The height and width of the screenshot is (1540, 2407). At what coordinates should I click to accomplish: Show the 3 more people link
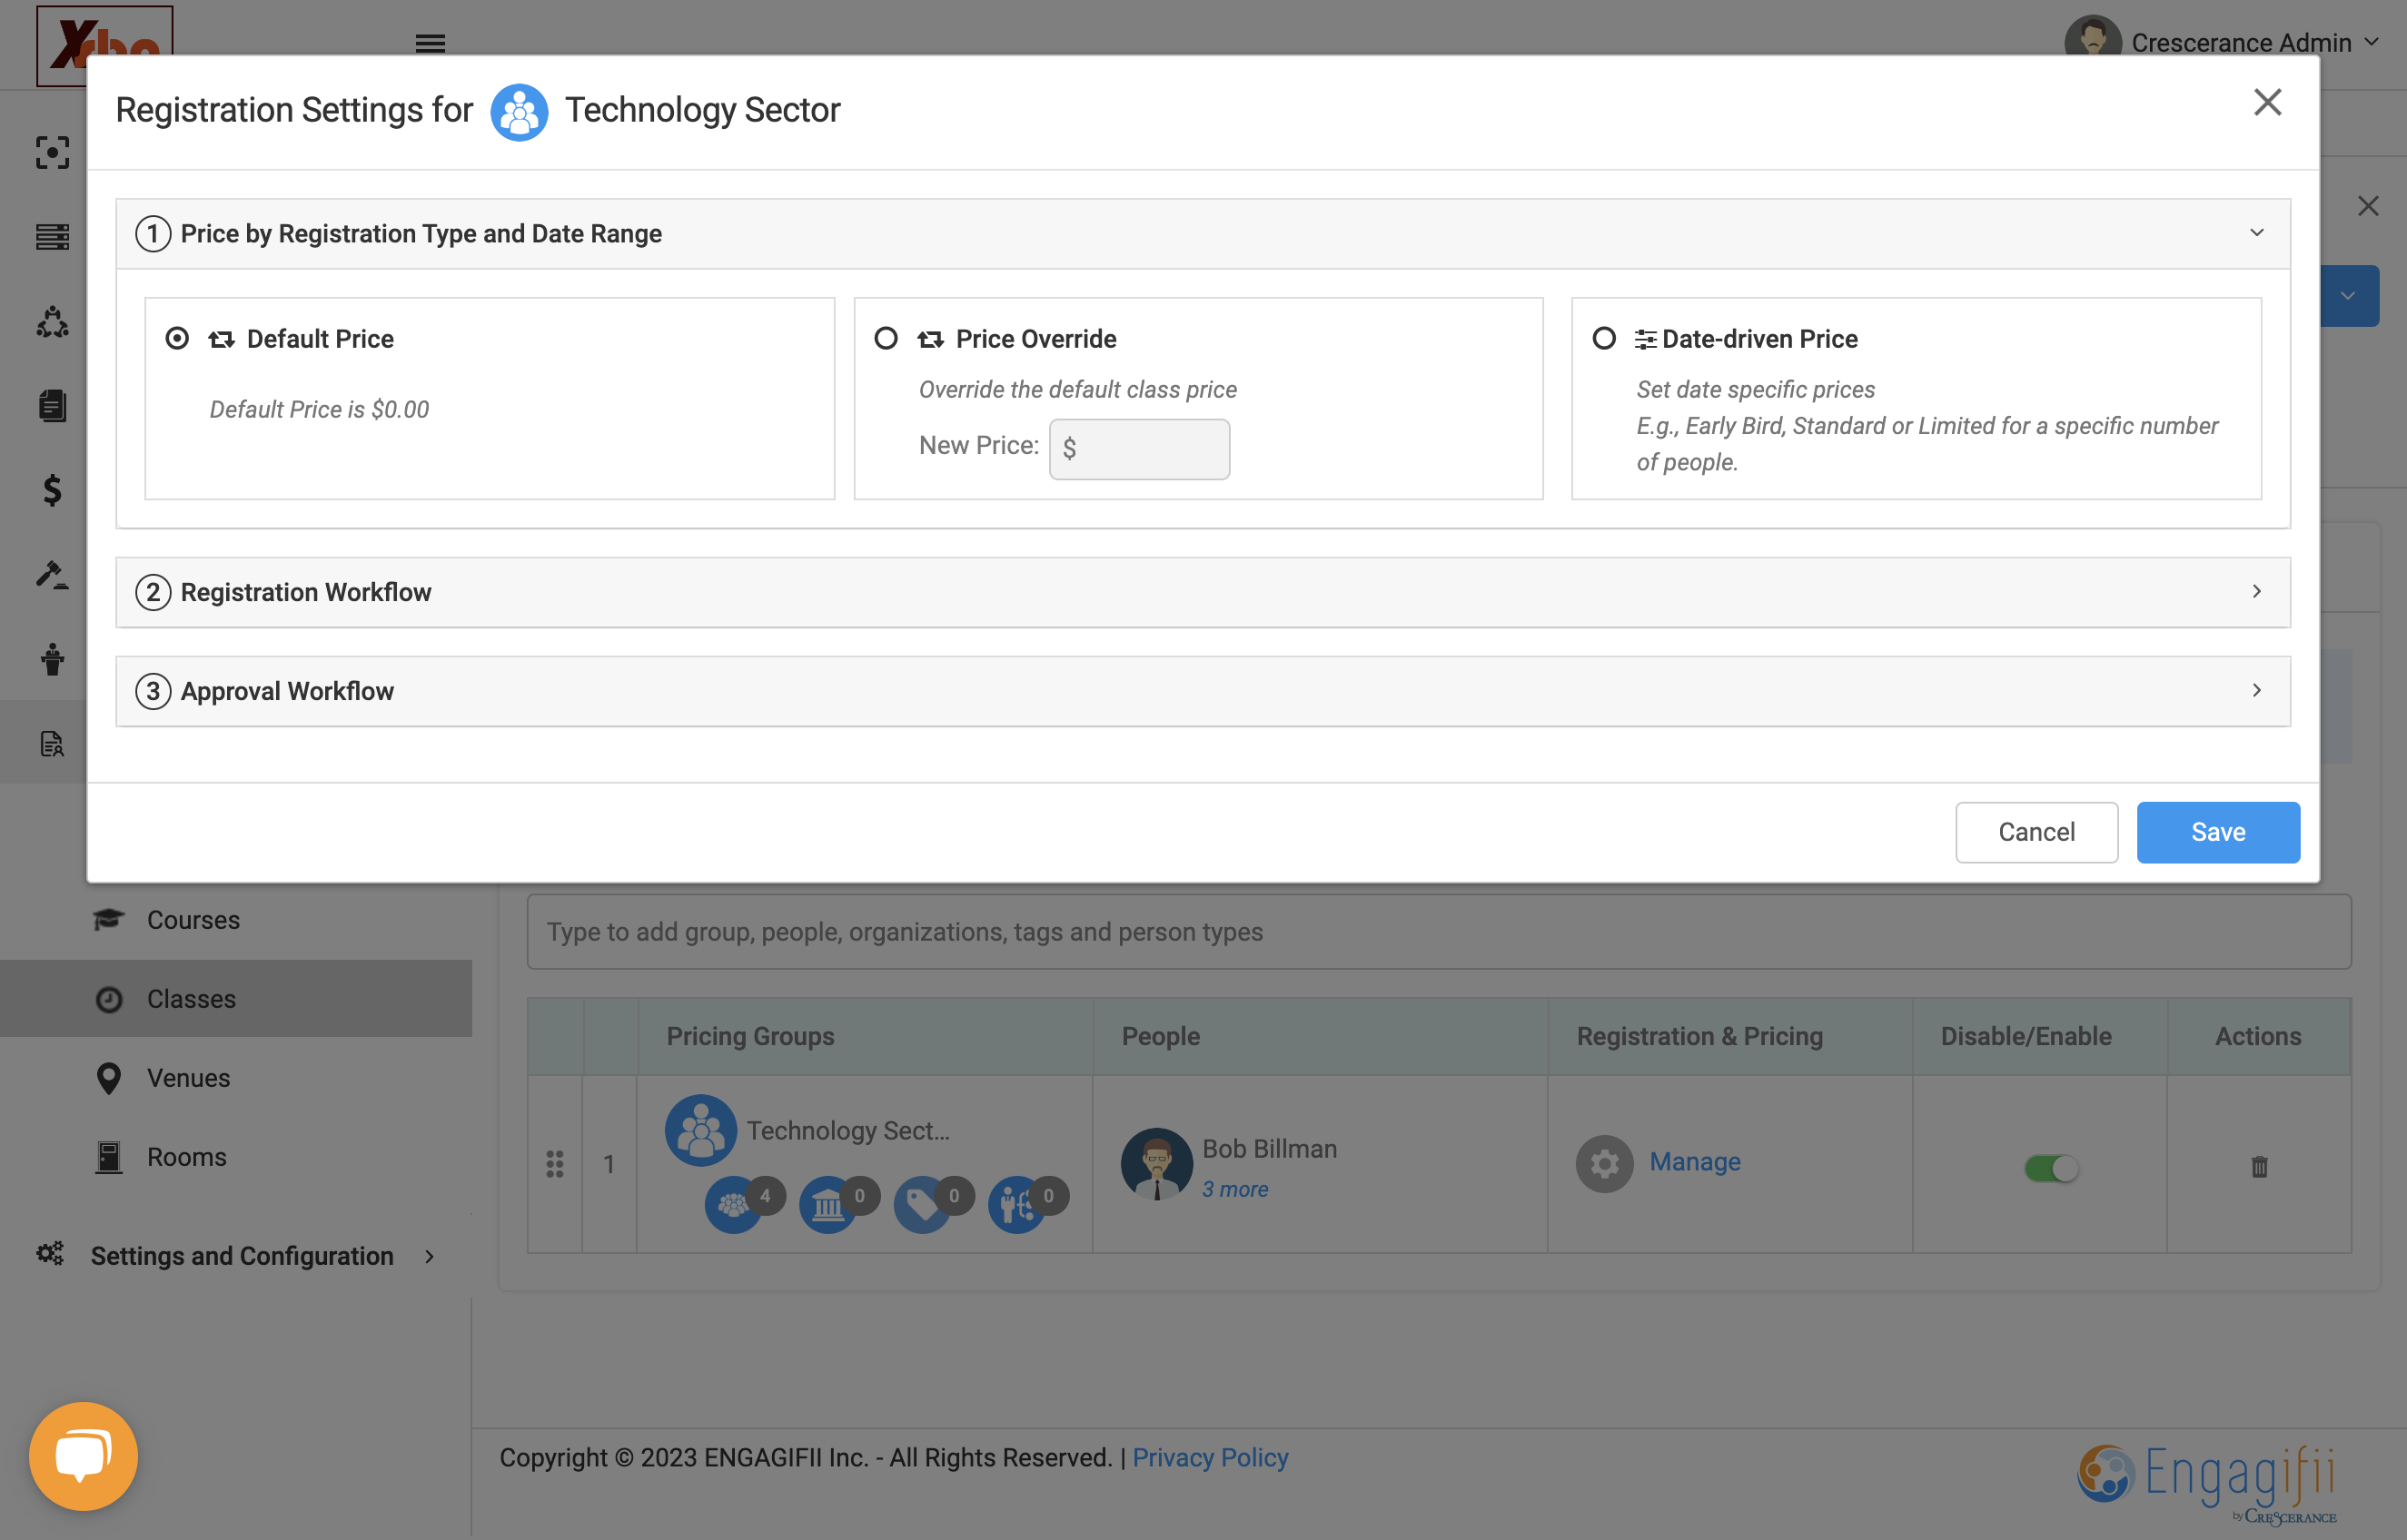pyautogui.click(x=1235, y=1189)
